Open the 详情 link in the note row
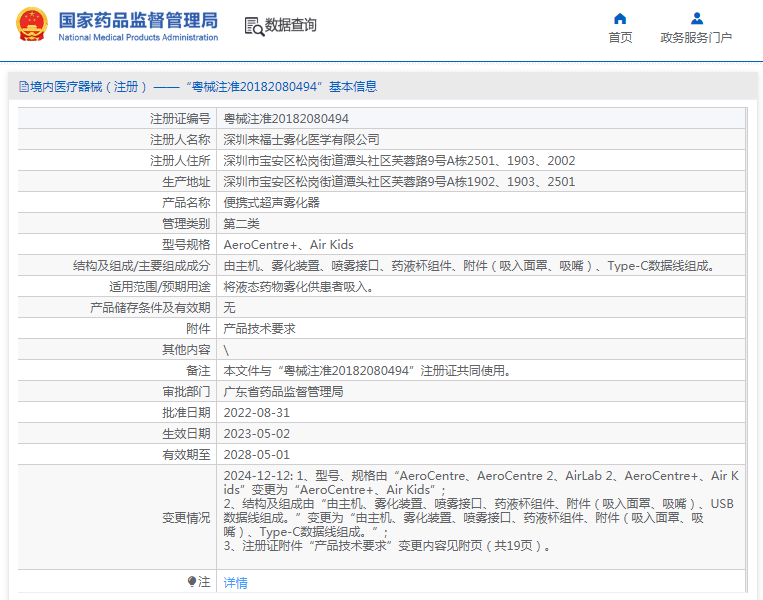The image size is (763, 600). tap(235, 583)
